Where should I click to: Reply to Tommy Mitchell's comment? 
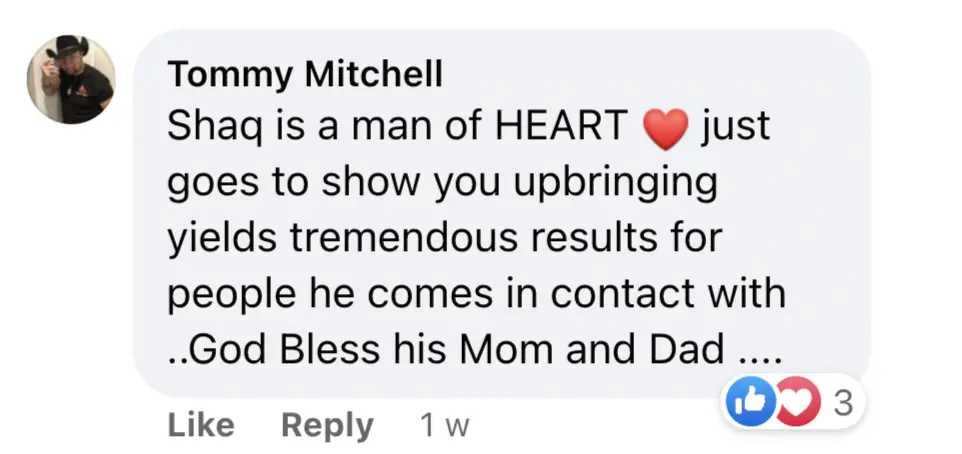tap(327, 425)
